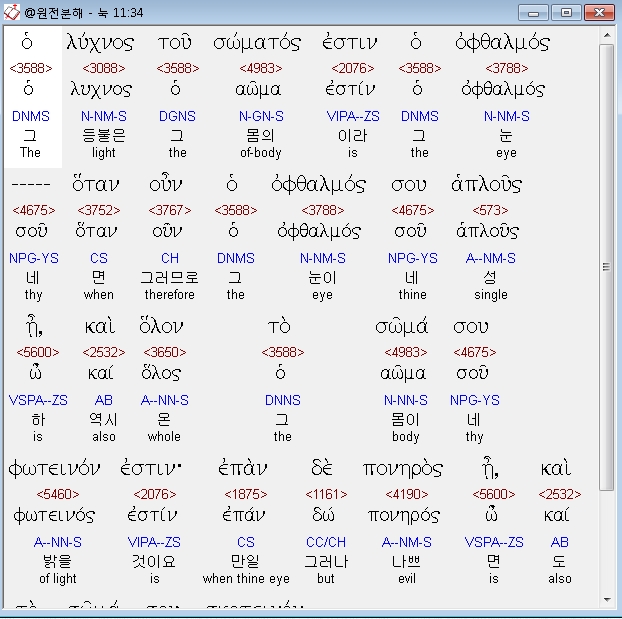Click Strong's number <573>
The image size is (622, 619).
point(490,210)
